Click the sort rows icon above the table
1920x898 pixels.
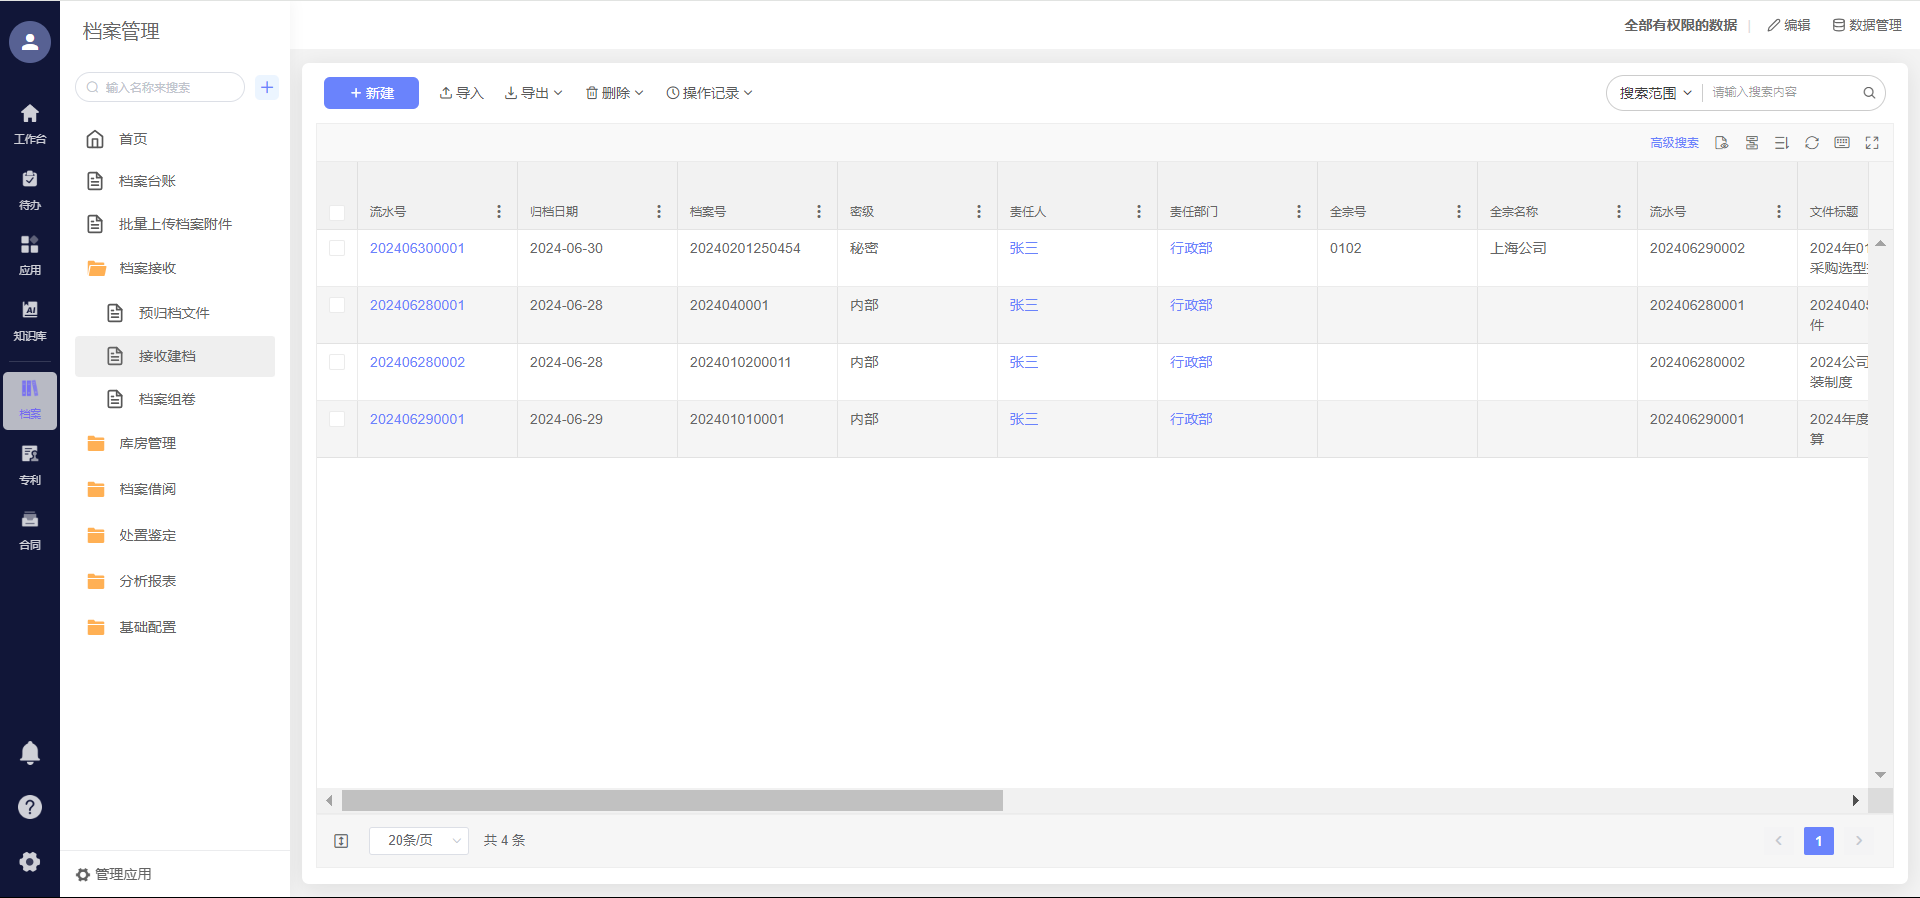point(1781,143)
